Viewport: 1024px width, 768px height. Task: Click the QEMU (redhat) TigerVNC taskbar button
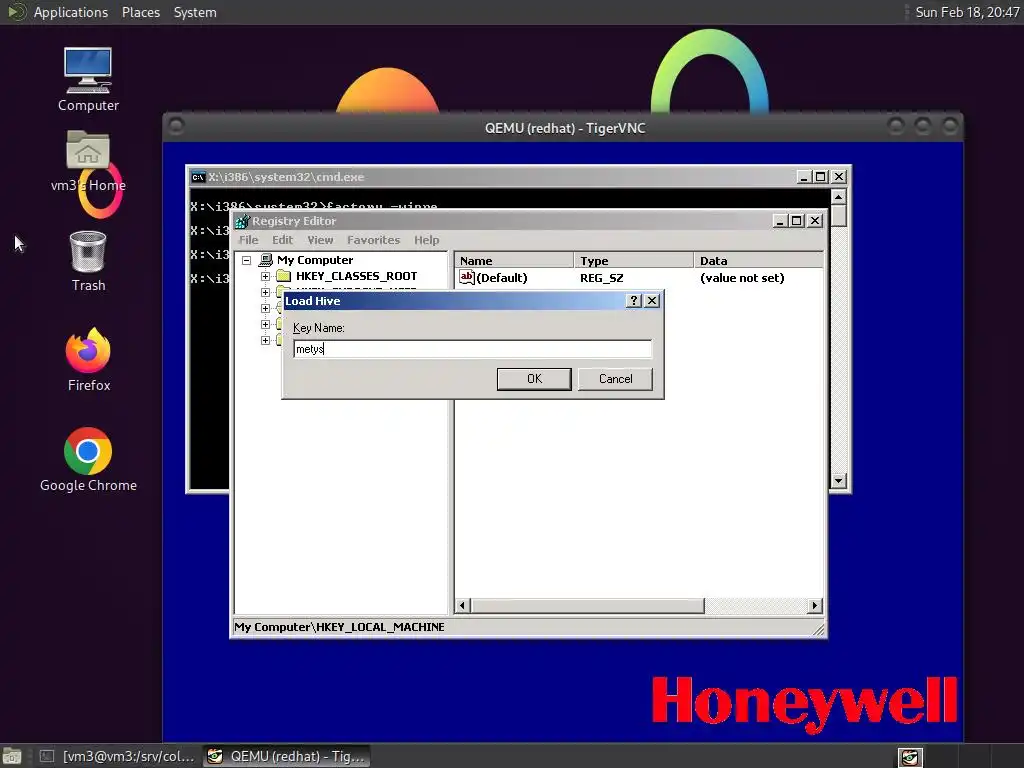(287, 756)
